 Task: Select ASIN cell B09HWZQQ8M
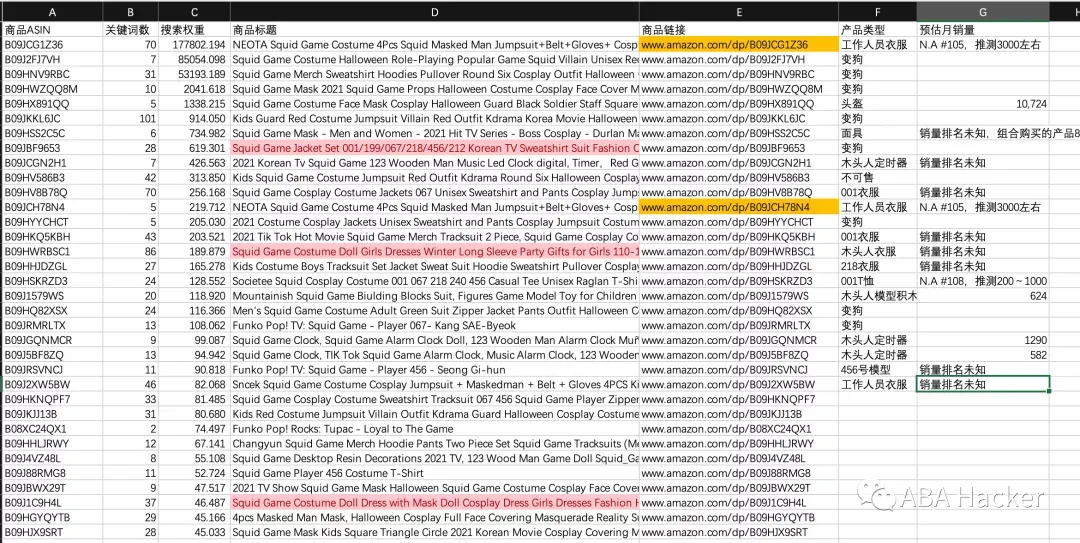point(52,89)
